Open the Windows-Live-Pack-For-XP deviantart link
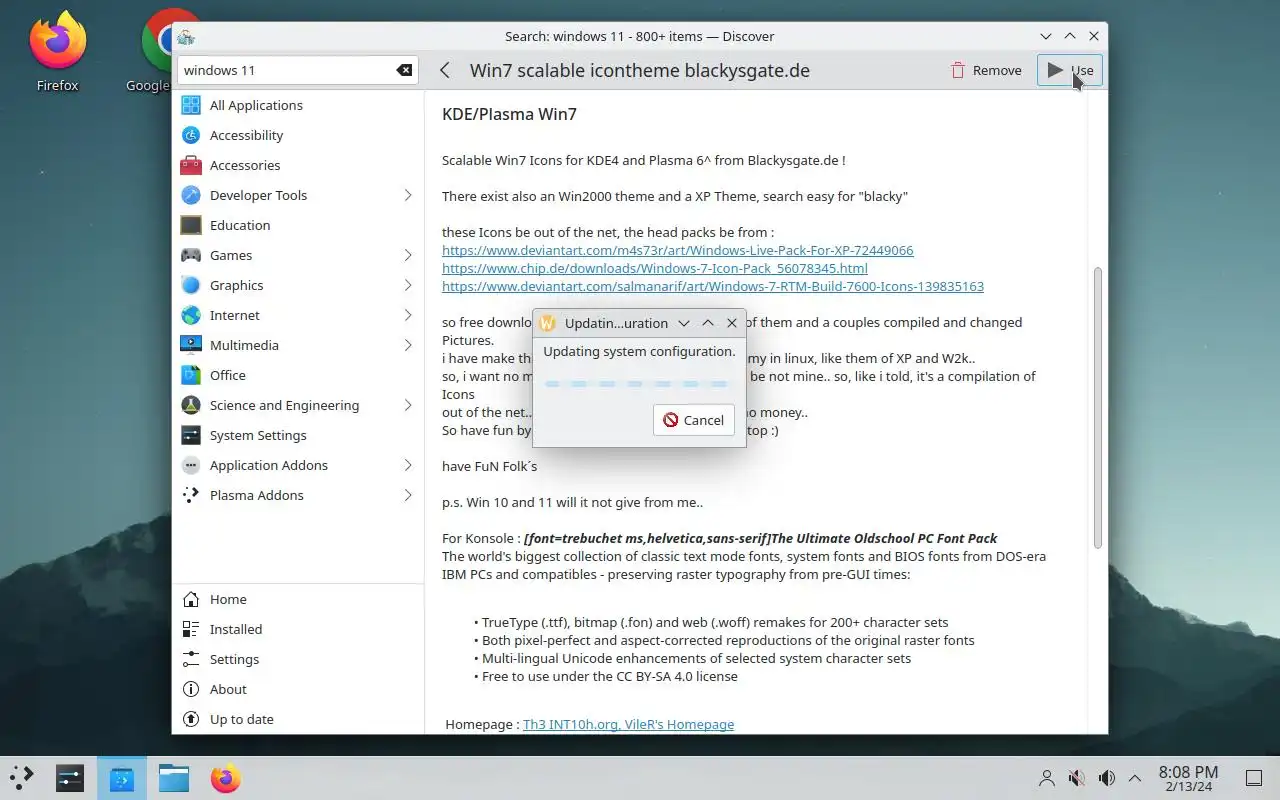 tap(677, 250)
